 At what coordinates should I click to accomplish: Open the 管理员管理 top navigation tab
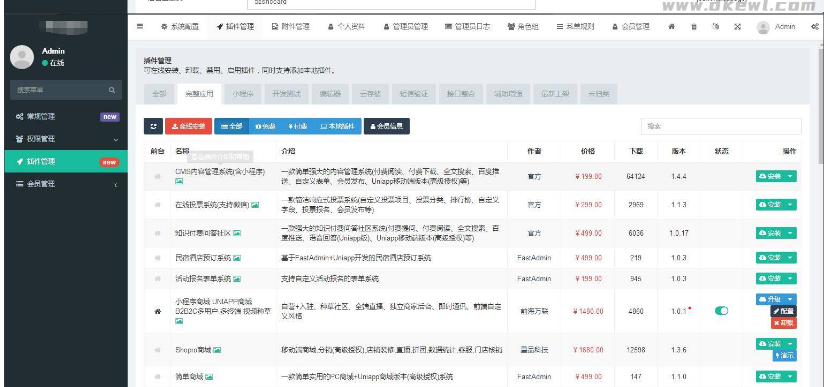(405, 26)
